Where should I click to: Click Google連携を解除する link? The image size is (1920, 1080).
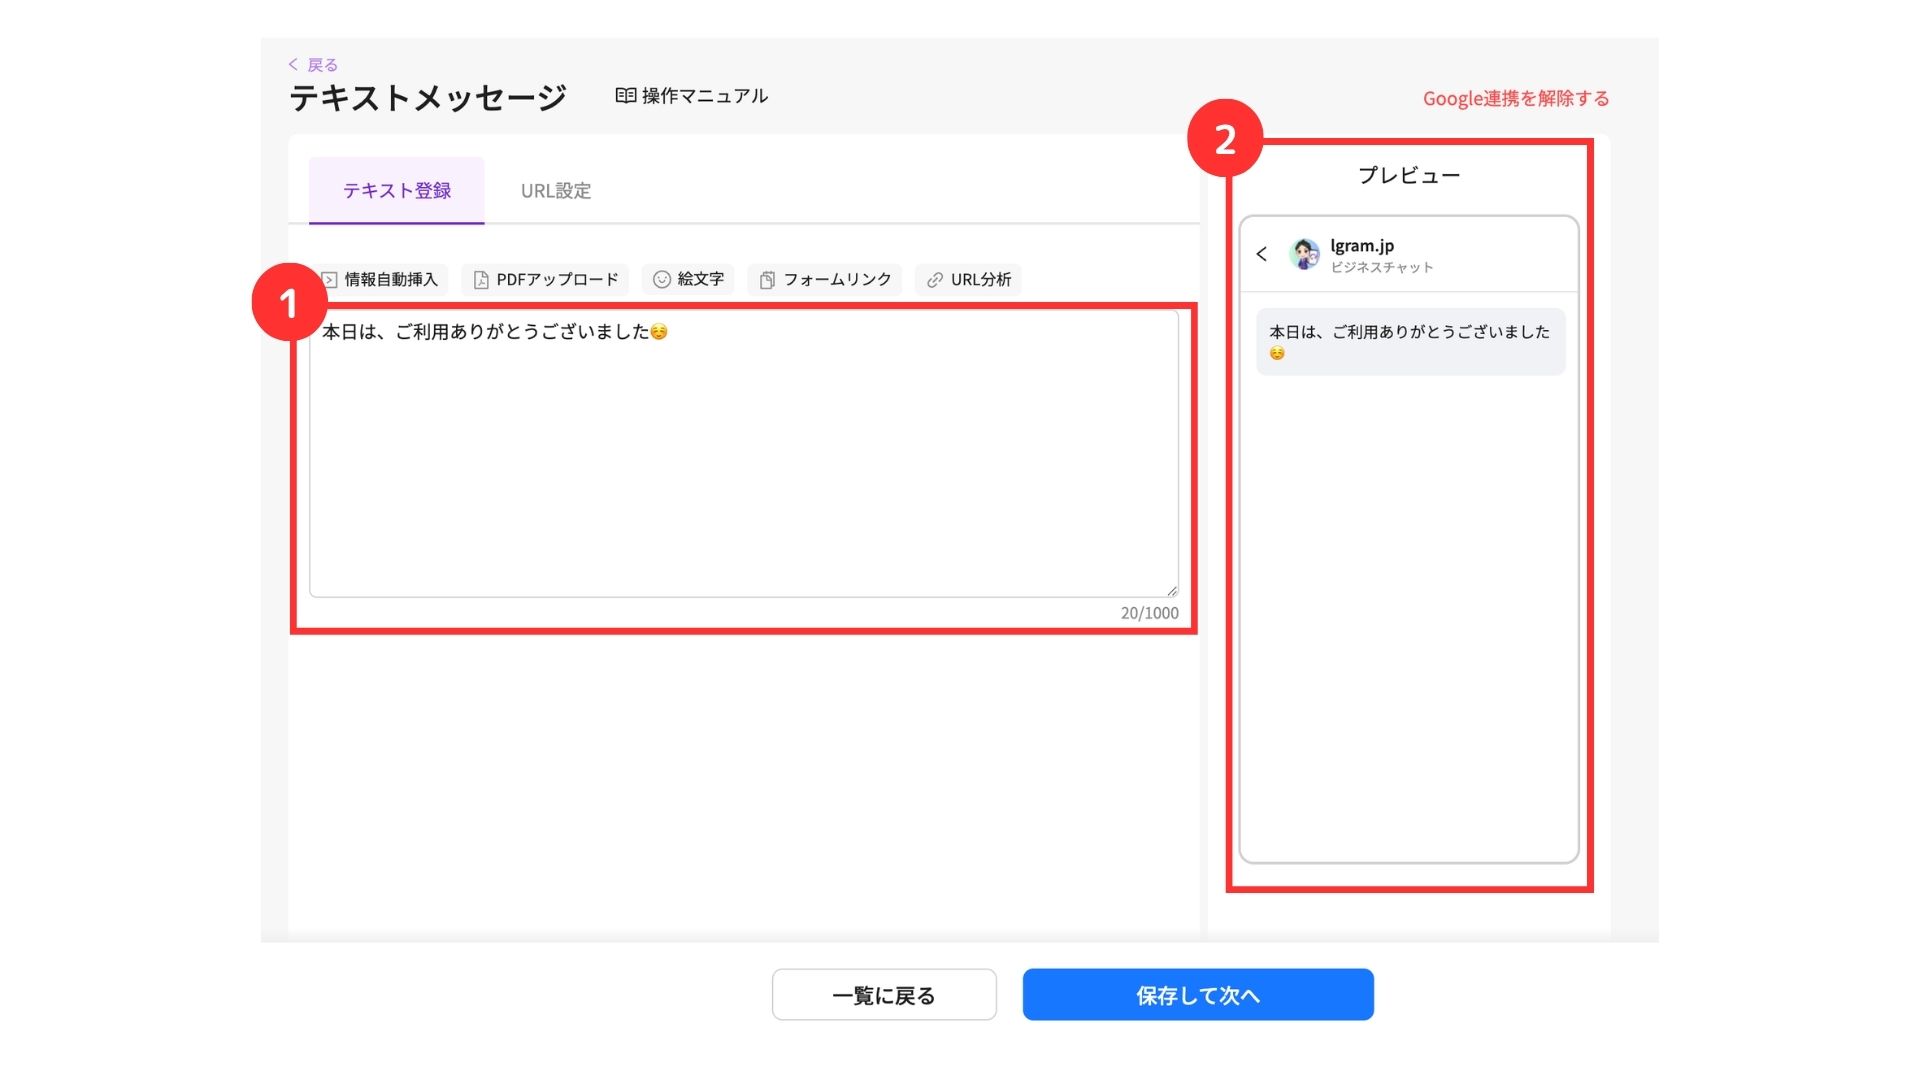tap(1516, 98)
